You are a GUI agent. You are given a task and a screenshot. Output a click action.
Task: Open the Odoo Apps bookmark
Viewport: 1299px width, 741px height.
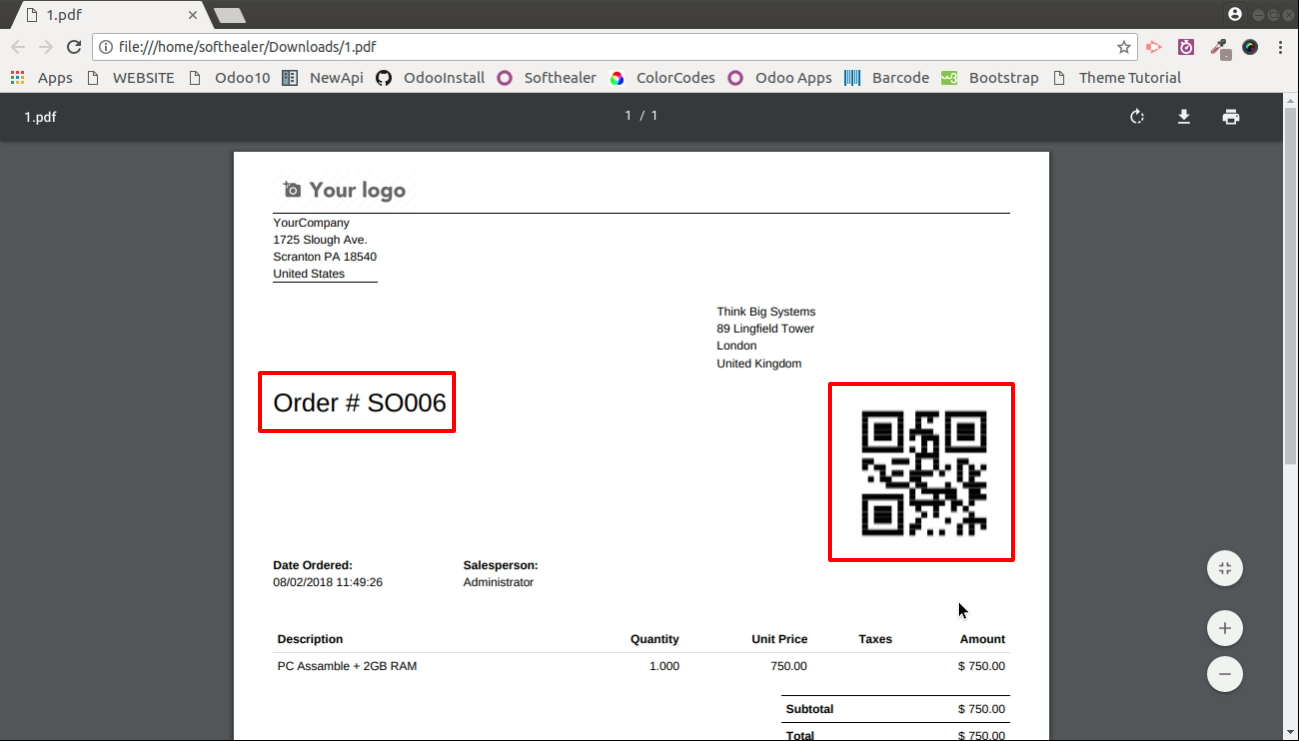coord(780,78)
